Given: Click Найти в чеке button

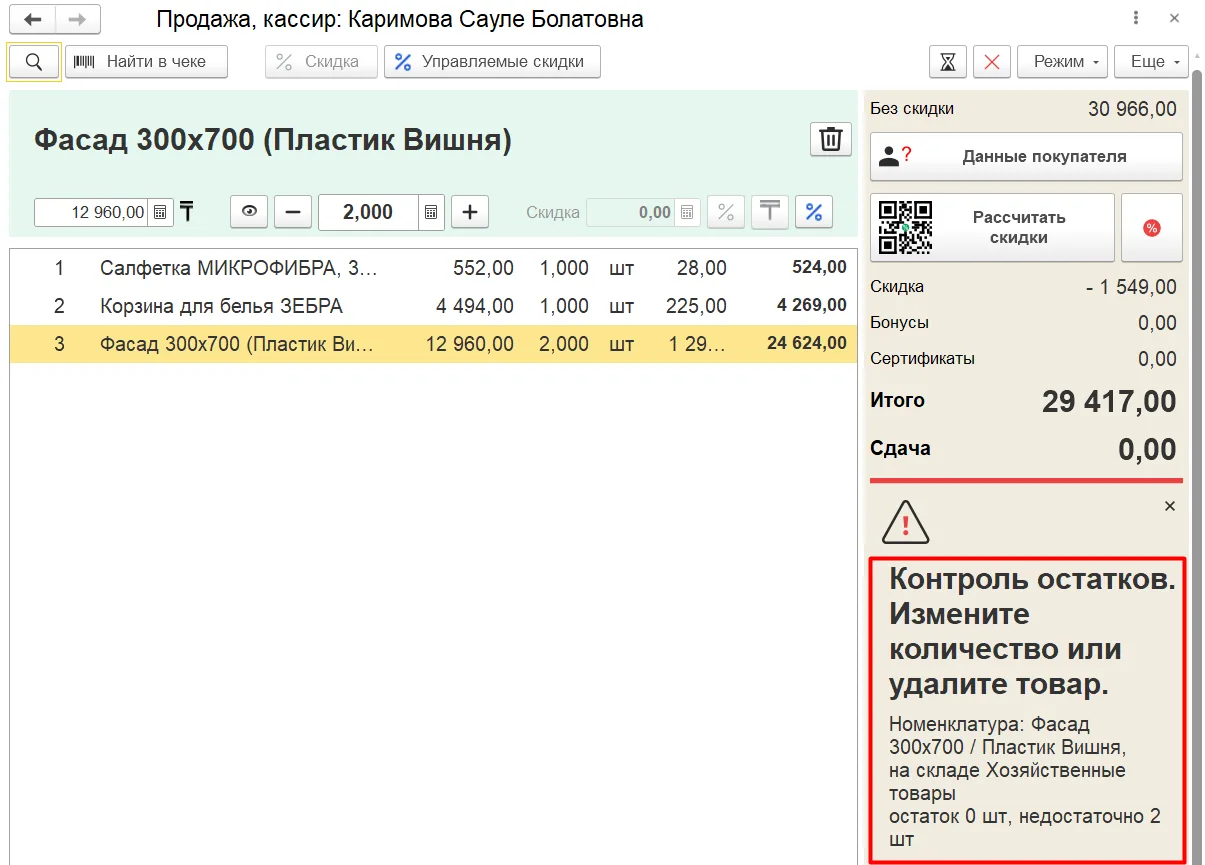Looking at the screenshot, I should pyautogui.click(x=147, y=62).
